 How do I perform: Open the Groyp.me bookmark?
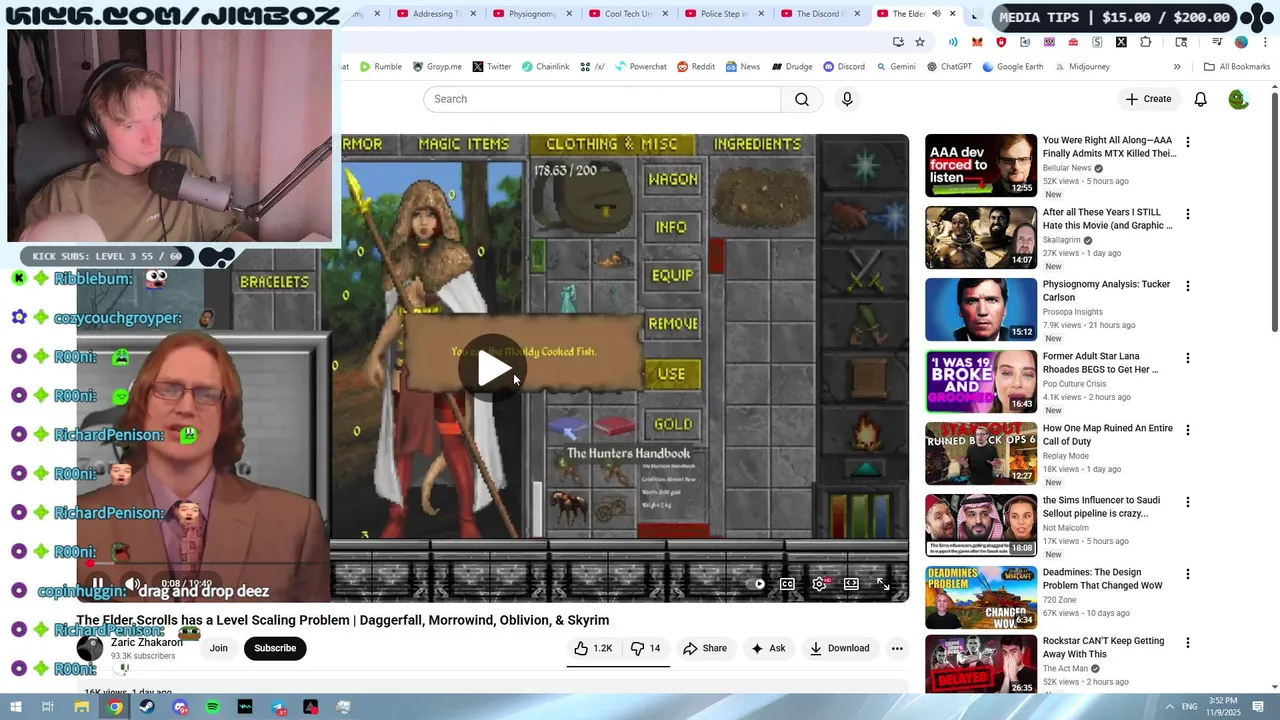click(437, 67)
